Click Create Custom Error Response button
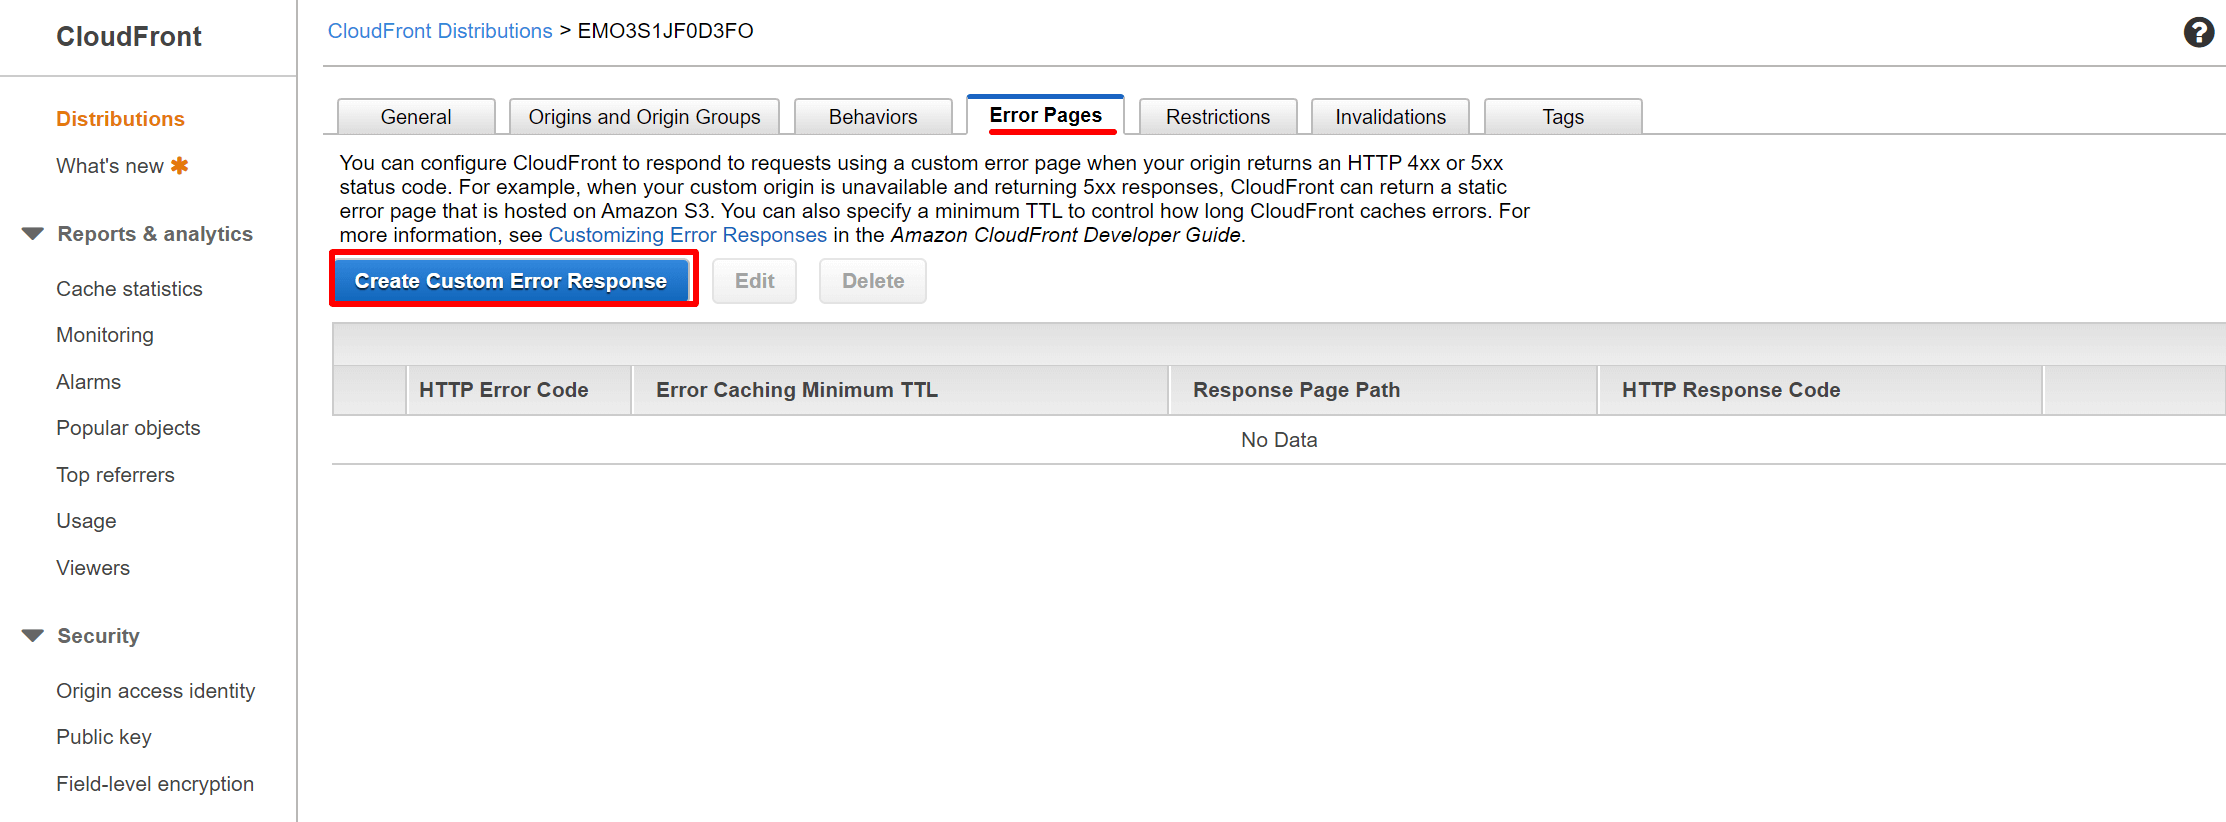 click(x=511, y=281)
